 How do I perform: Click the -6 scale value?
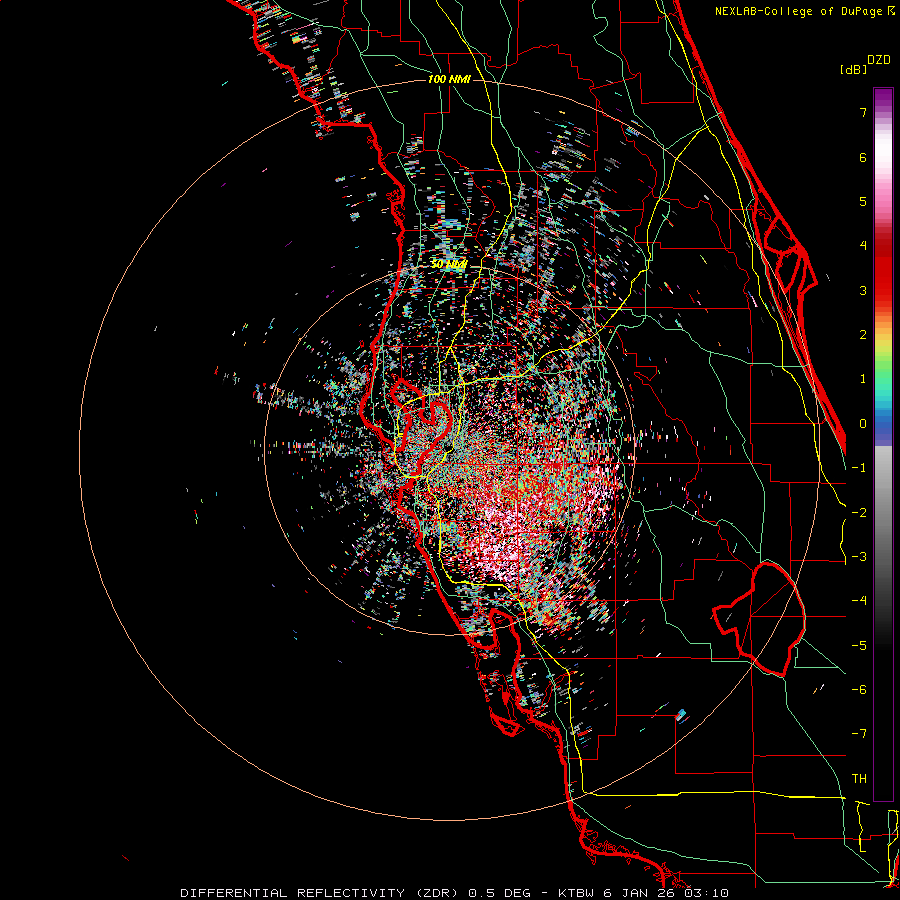click(x=859, y=690)
